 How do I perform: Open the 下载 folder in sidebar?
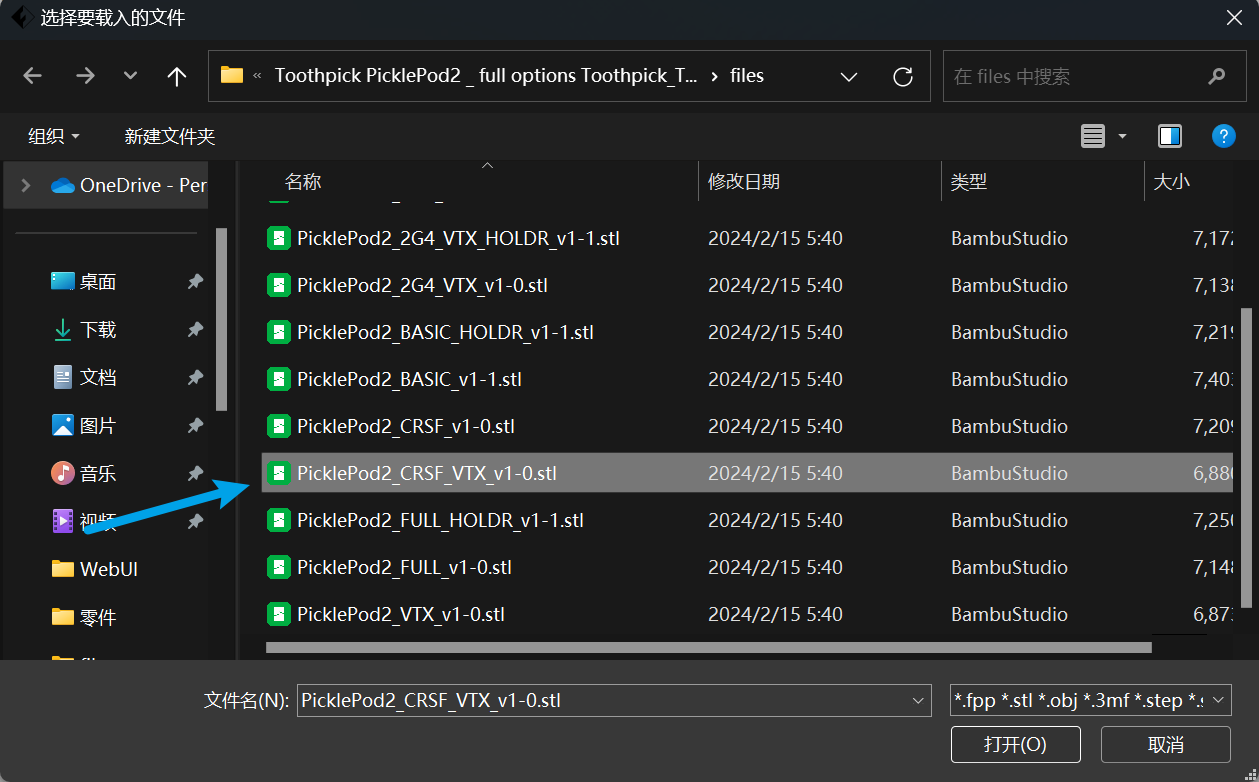[x=97, y=330]
